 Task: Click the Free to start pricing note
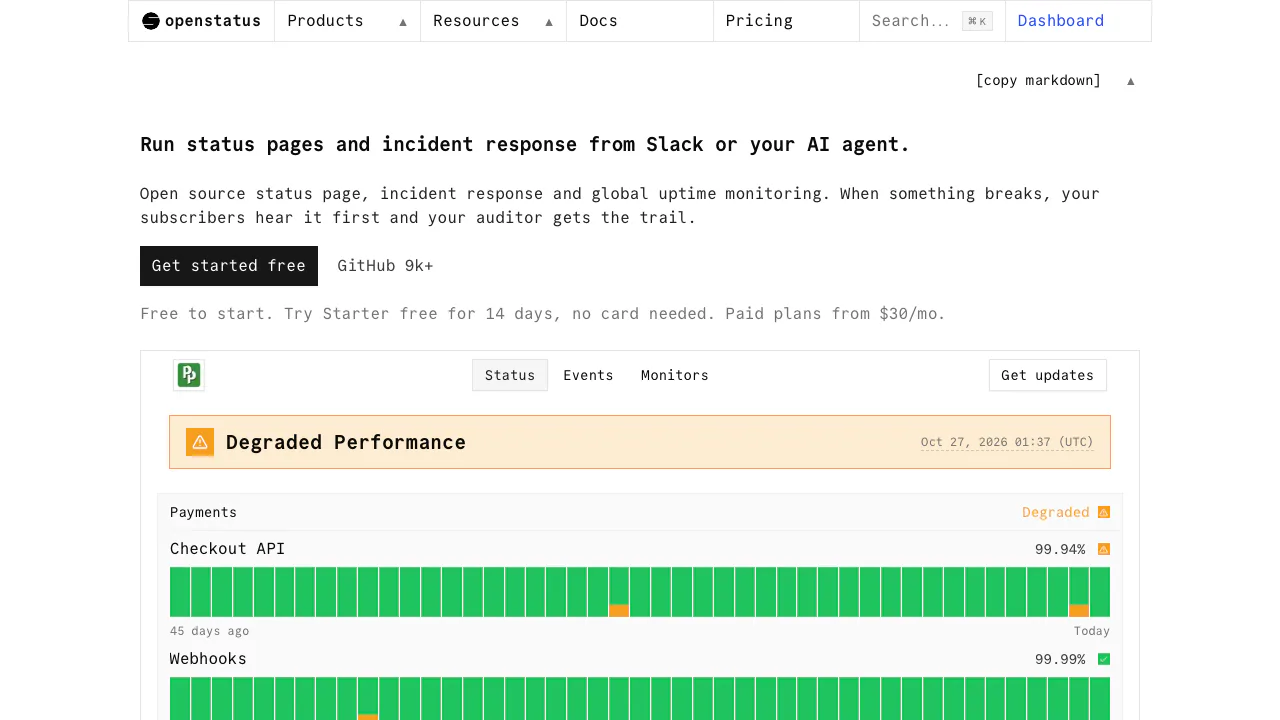tap(543, 314)
